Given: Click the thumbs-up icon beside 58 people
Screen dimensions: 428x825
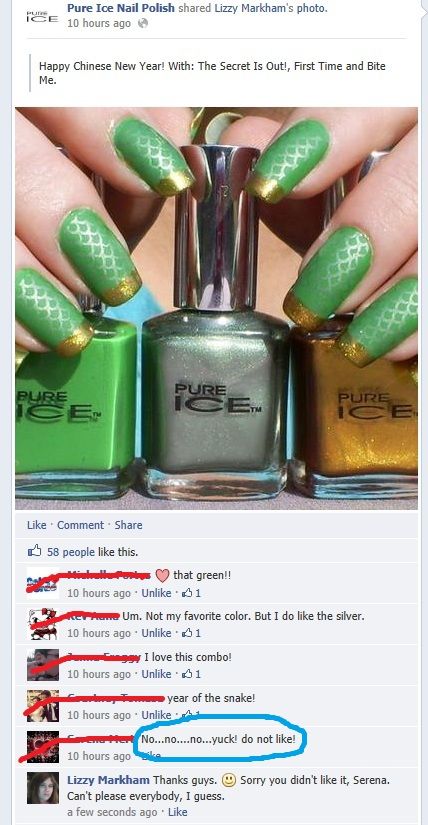Looking at the screenshot, I should [x=34, y=551].
